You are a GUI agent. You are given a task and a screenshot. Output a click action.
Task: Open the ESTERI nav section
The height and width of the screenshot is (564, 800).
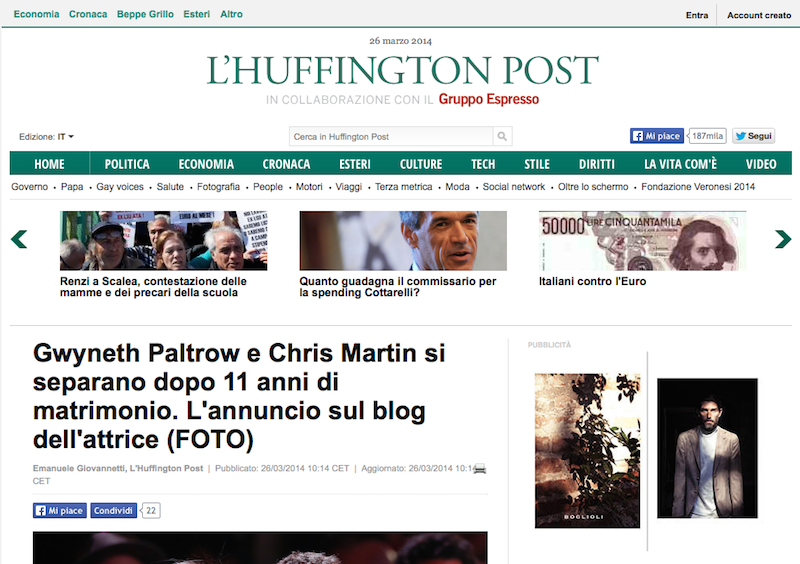pyautogui.click(x=355, y=164)
